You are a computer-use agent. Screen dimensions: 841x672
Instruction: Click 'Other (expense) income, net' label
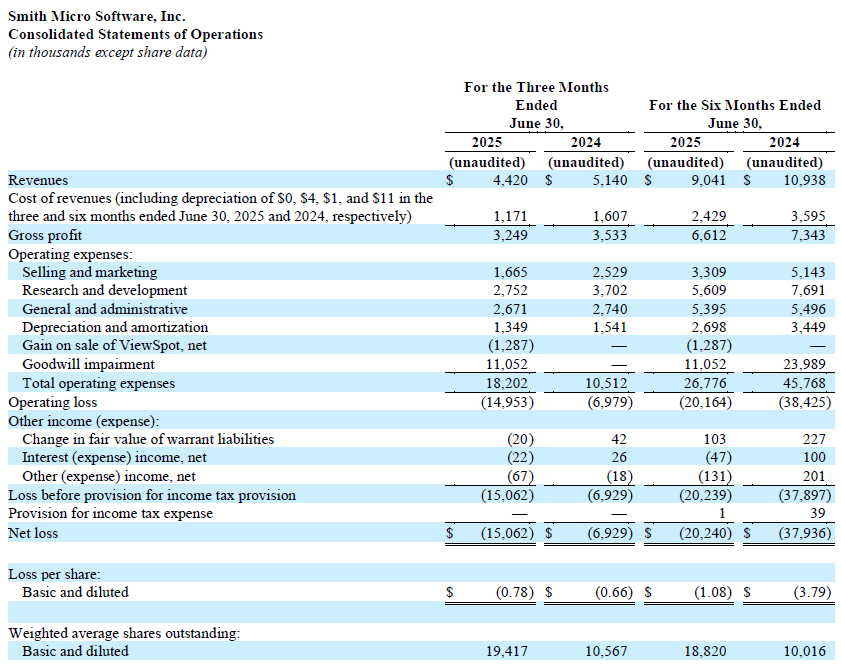click(x=109, y=477)
